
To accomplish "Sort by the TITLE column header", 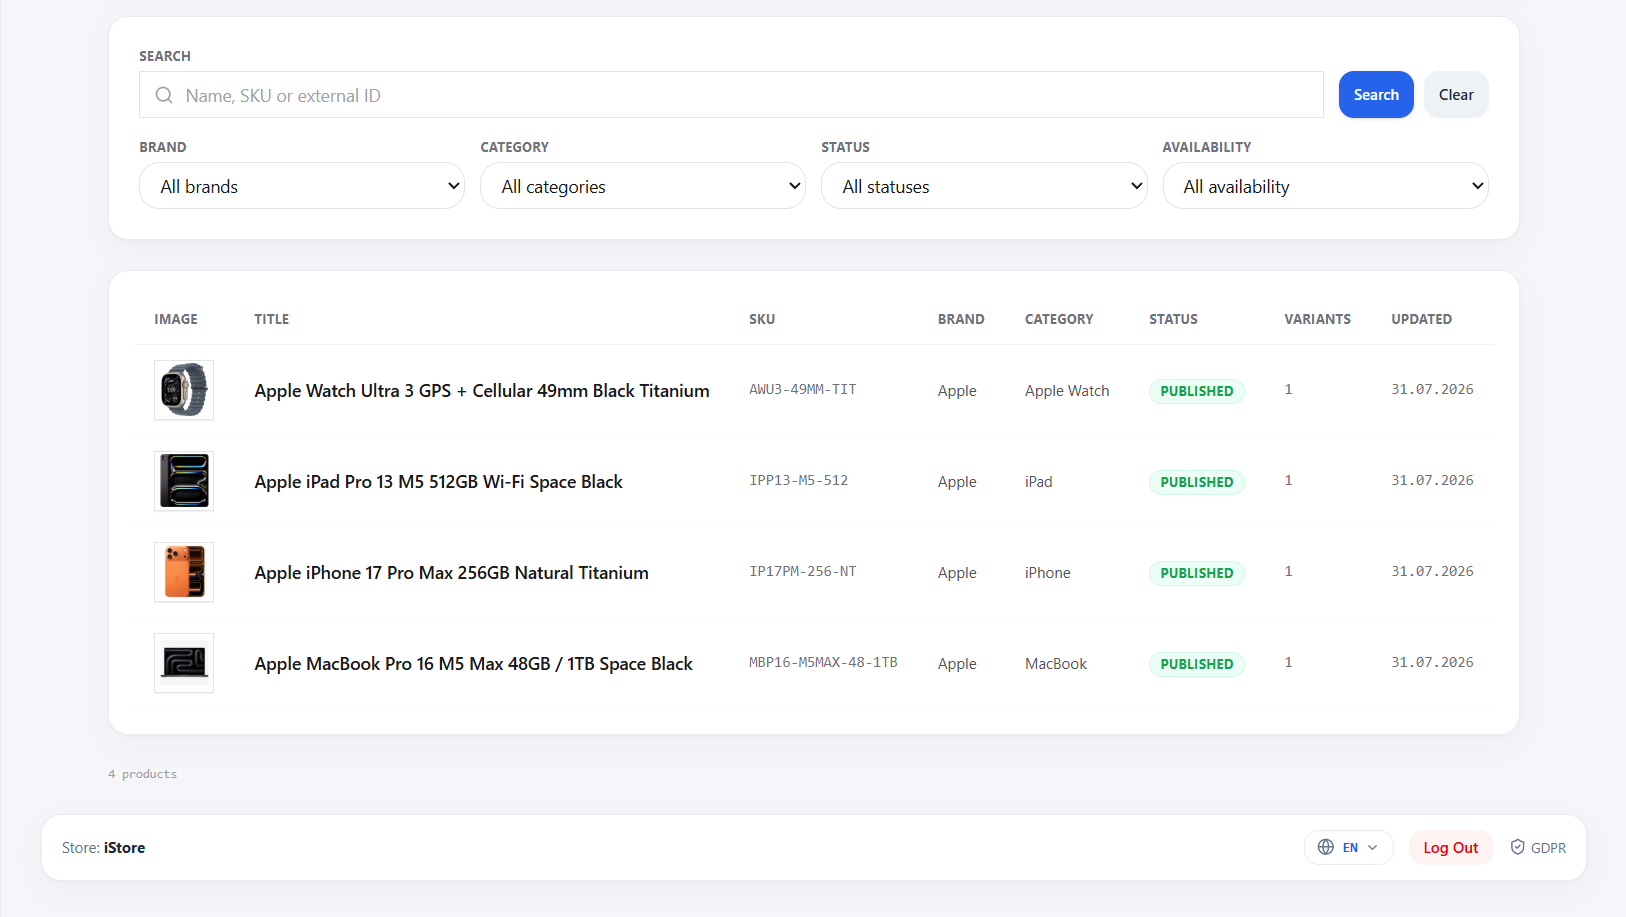I will tap(271, 319).
